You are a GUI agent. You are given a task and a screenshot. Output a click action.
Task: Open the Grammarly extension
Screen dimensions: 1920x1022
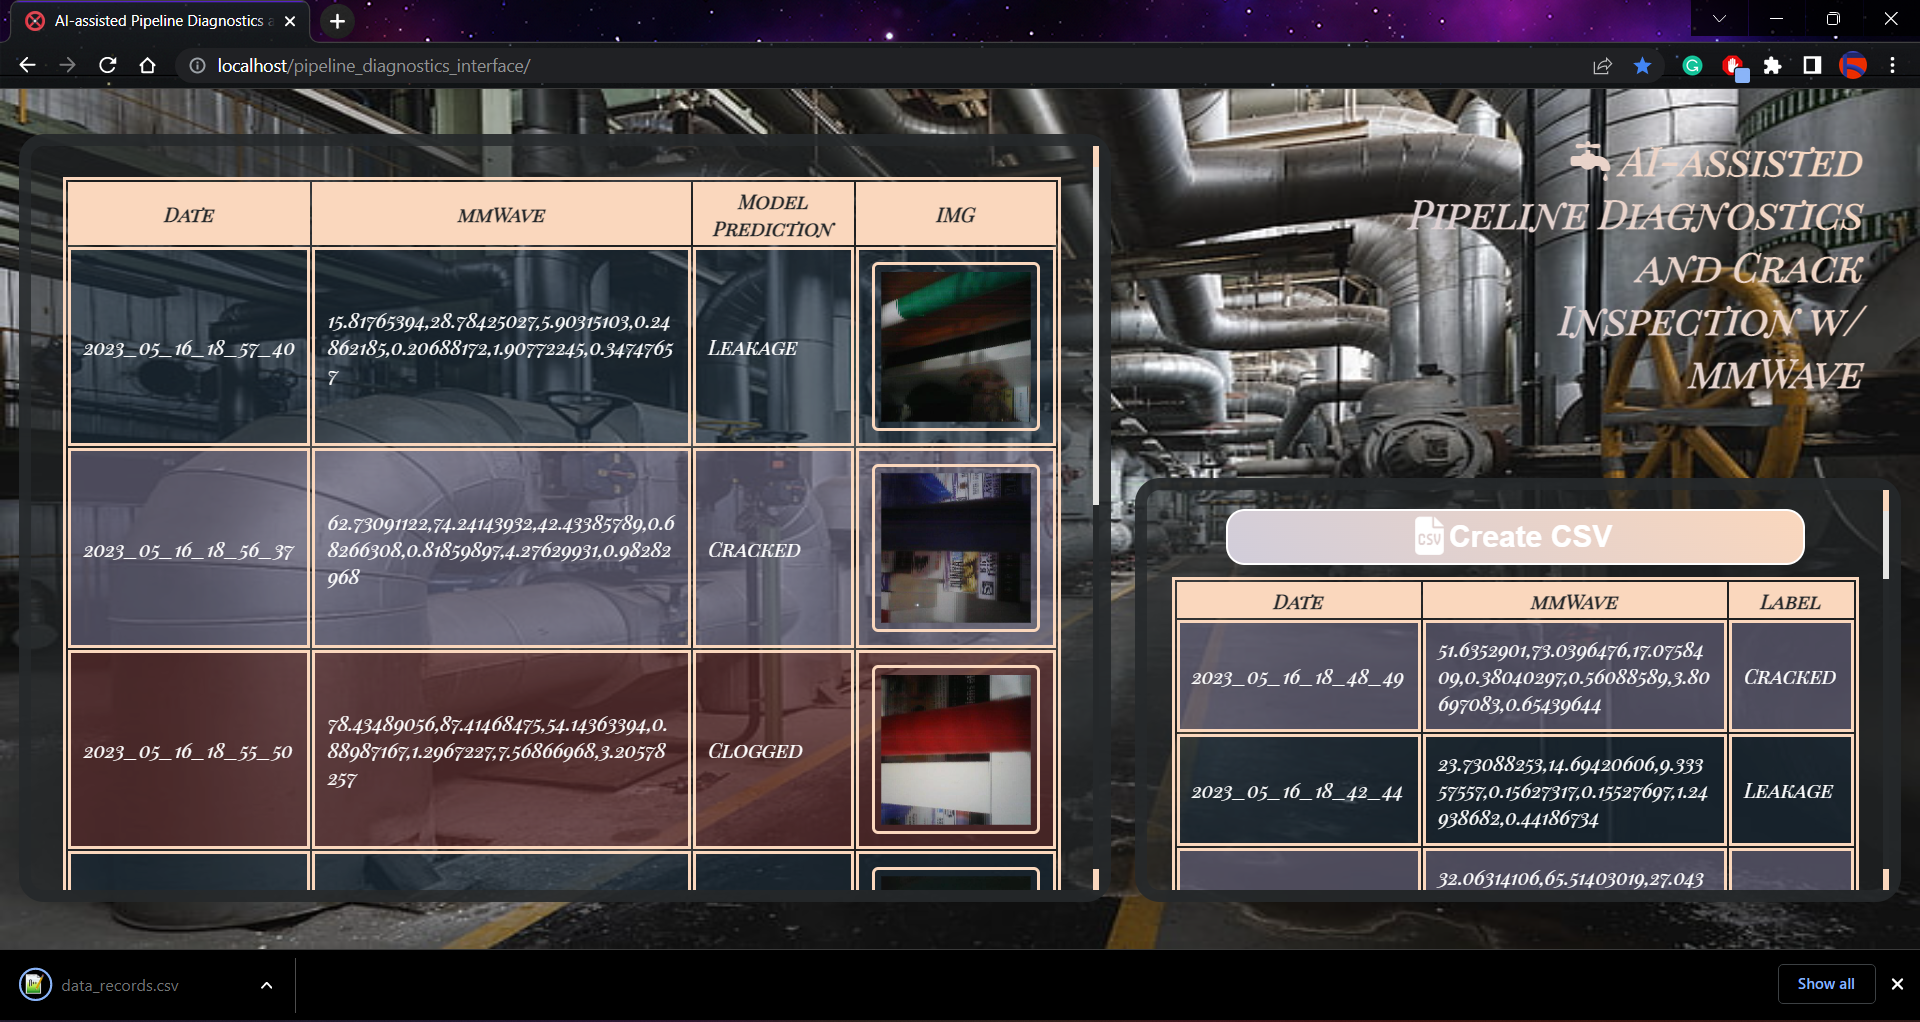pos(1692,65)
